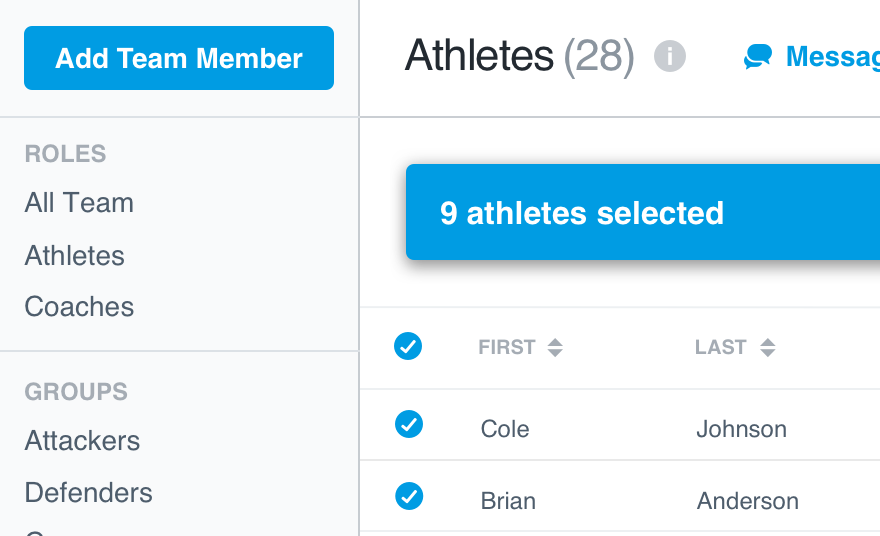
Task: Deselect Brian Anderson's checkbox
Action: coord(409,496)
